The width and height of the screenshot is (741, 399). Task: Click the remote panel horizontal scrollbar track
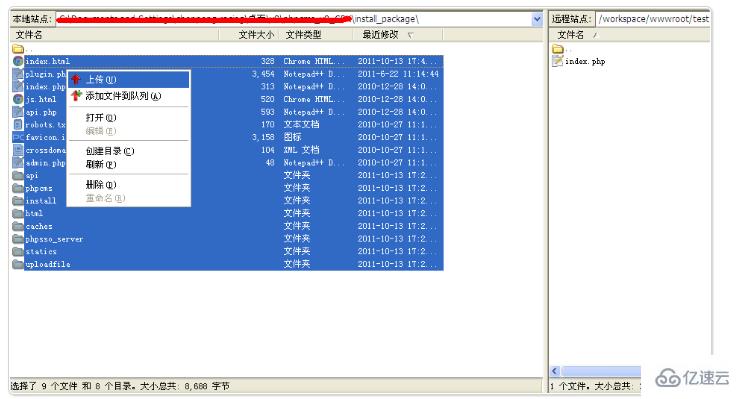coord(601,371)
